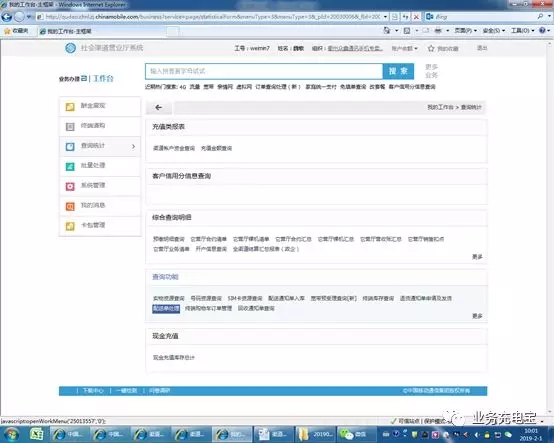The image size is (554, 443).
Task: Open the IE address bar dropdown arrow
Action: pos(385,17)
